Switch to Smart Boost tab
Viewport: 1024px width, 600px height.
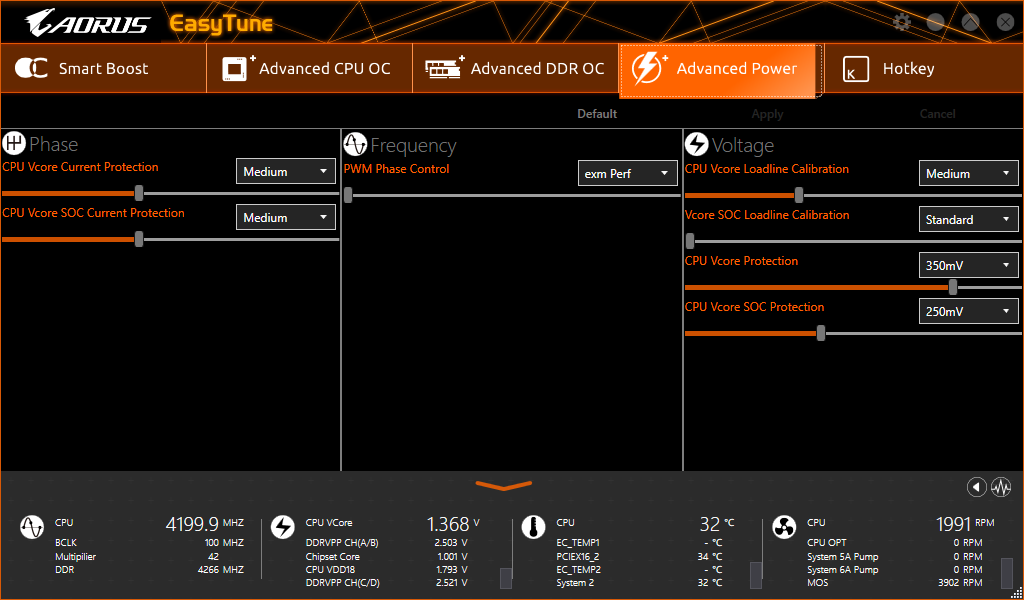coord(103,69)
